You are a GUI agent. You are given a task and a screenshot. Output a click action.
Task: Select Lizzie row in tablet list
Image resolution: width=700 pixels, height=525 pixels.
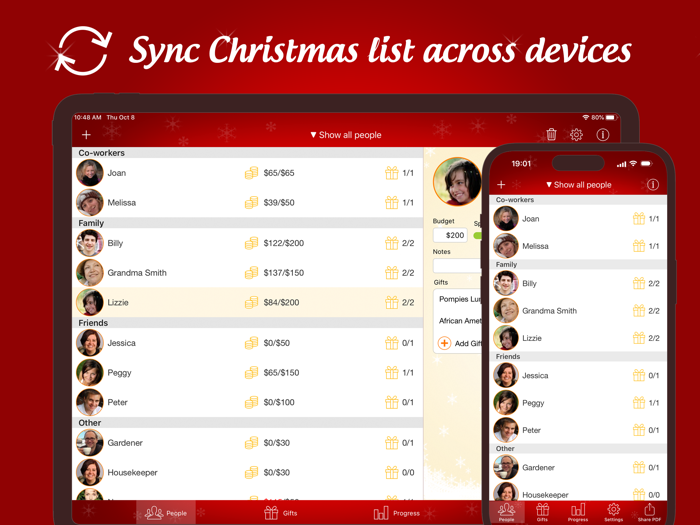point(247,302)
